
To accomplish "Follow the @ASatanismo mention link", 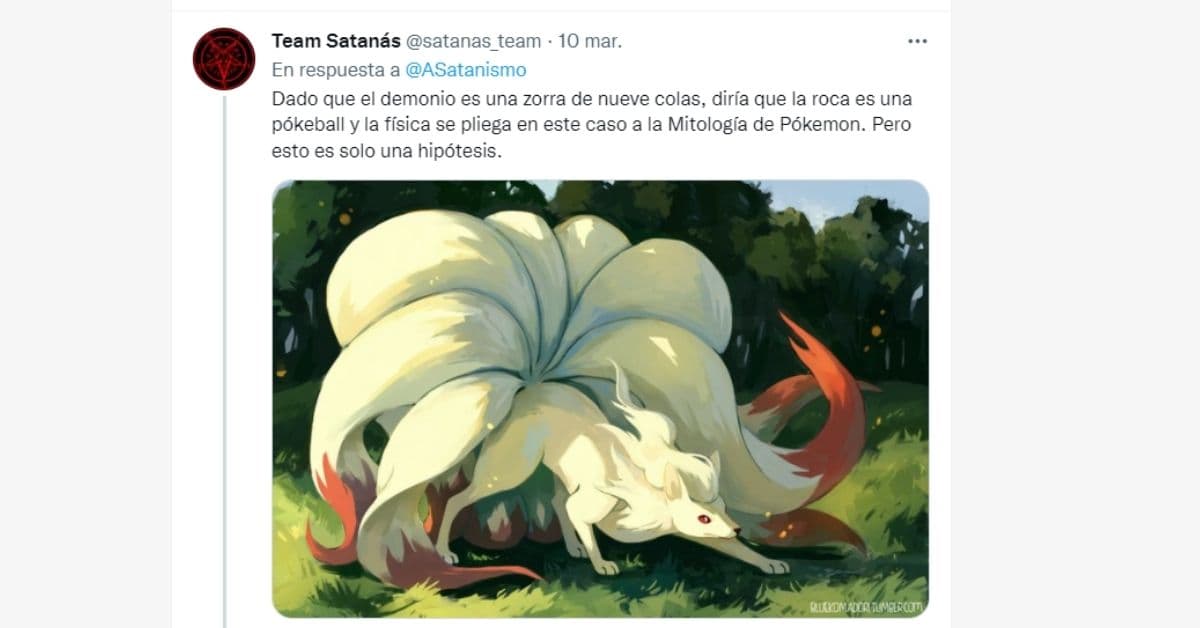I will 466,69.
